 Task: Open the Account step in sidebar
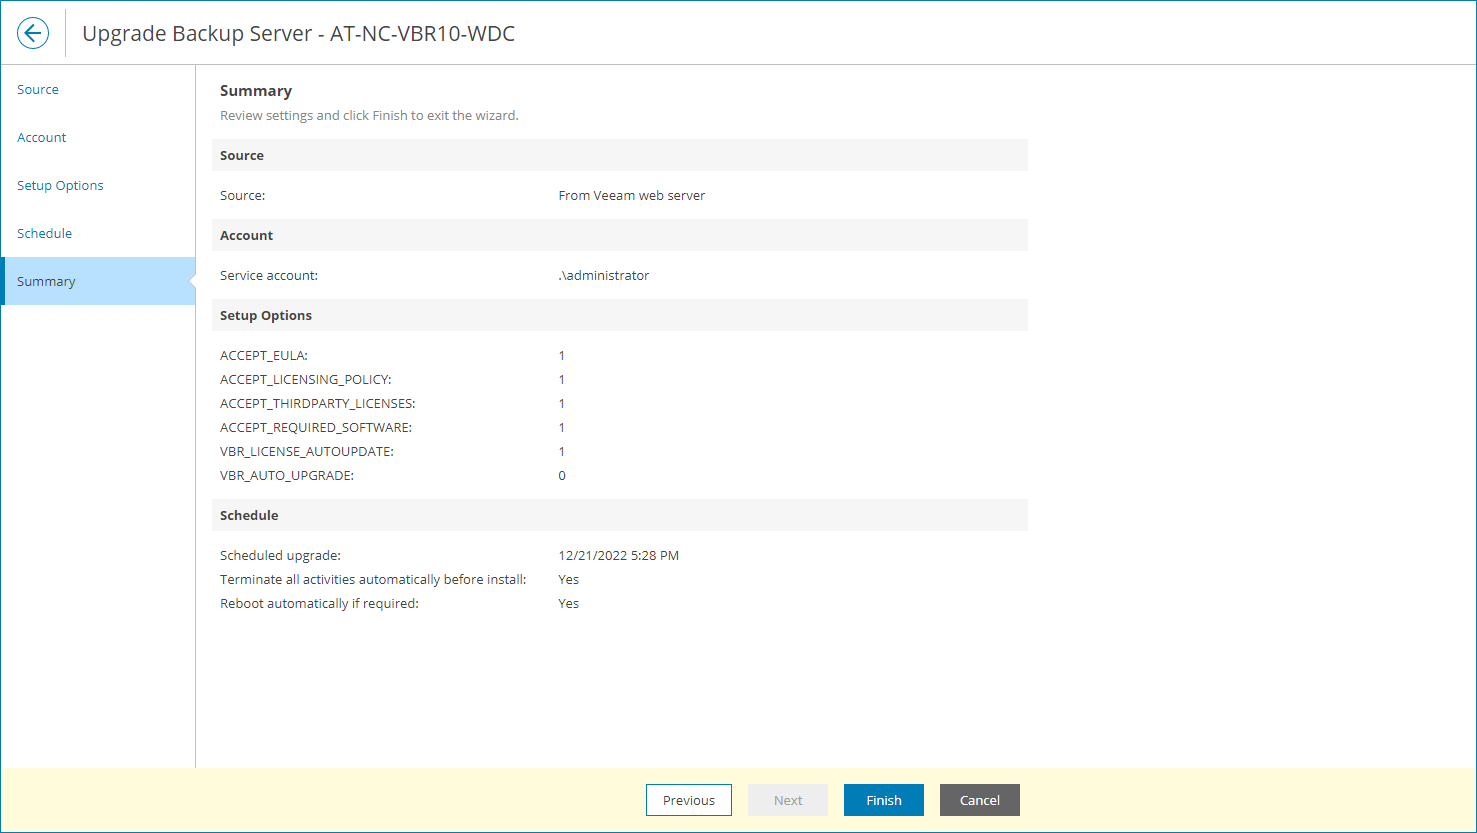[42, 137]
